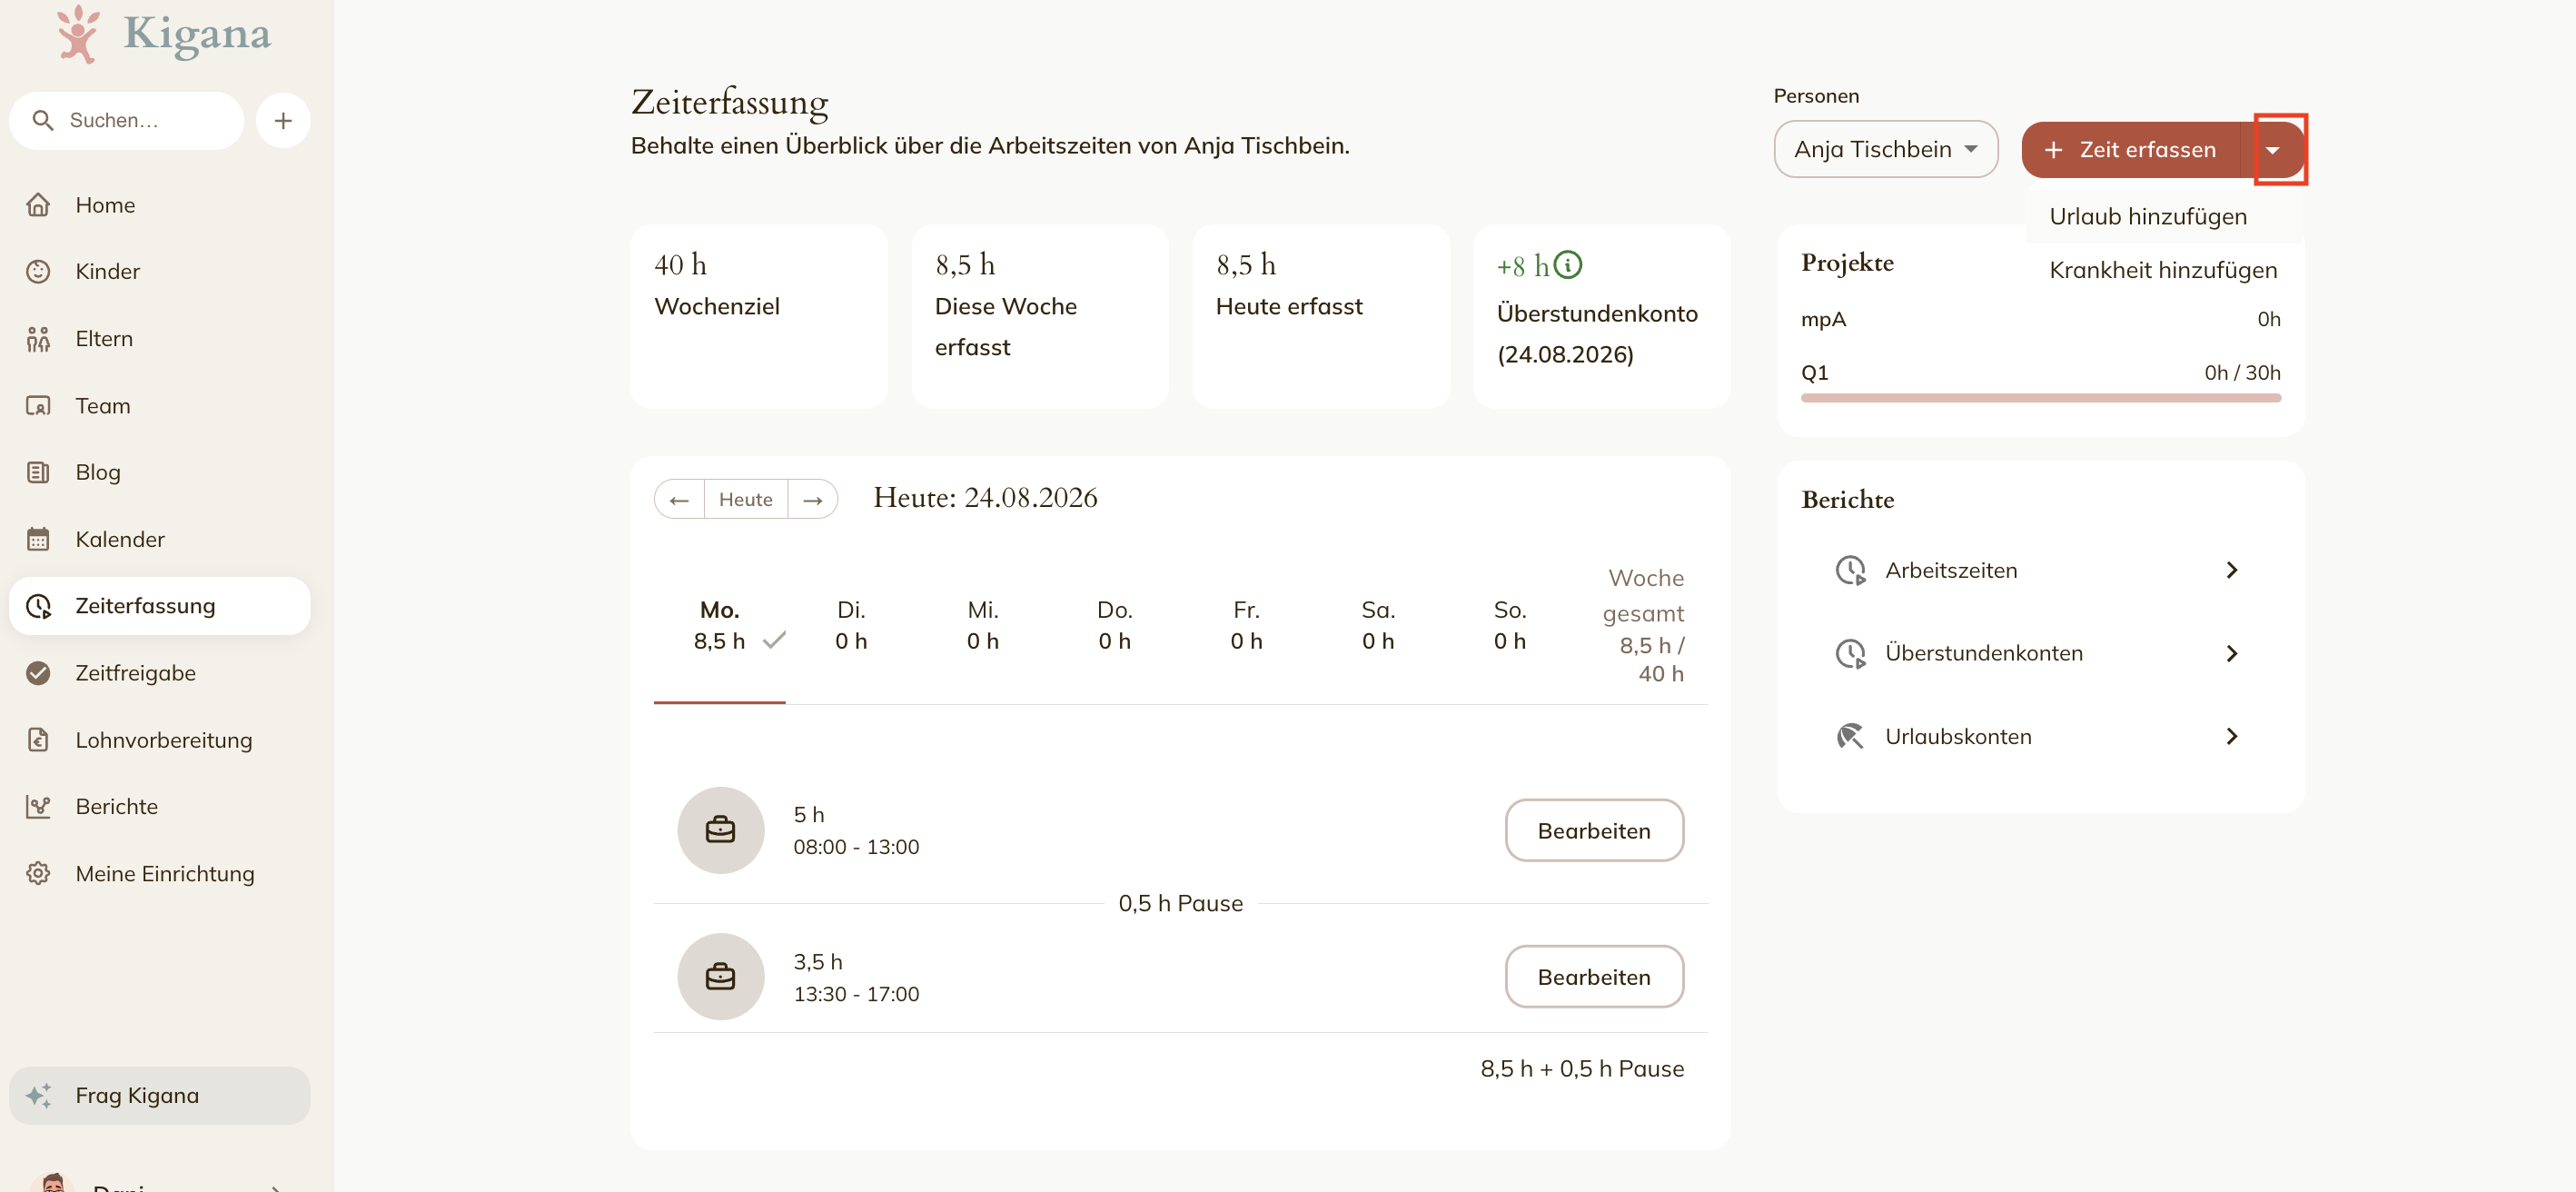Click the 40 h Wochenziel card
Image resolution: width=2576 pixels, height=1192 pixels.
tap(759, 316)
